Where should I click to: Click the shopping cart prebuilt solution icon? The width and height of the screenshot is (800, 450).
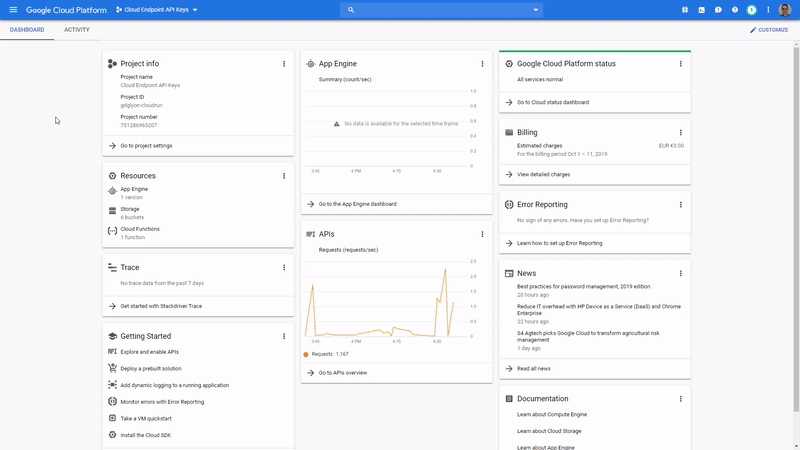112,368
